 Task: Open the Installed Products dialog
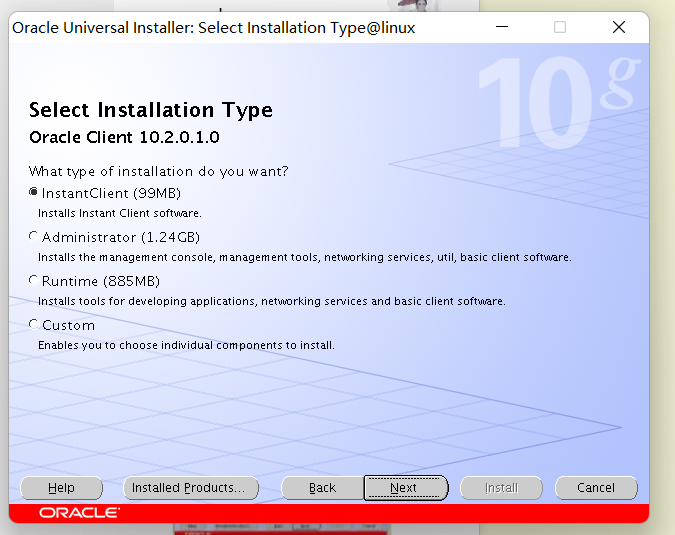click(191, 488)
